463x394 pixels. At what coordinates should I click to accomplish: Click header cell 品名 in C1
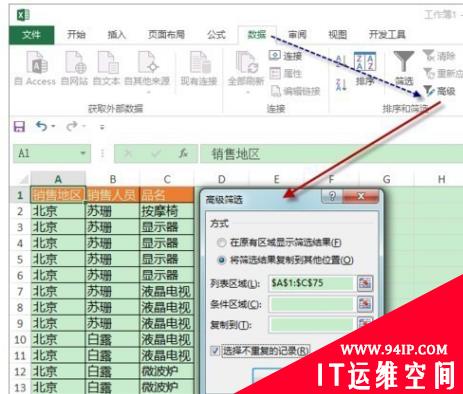(x=167, y=195)
